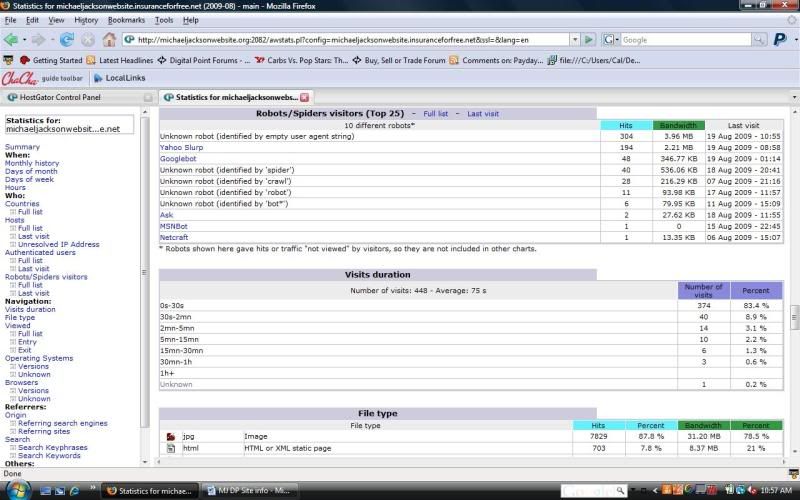800x500 pixels.
Task: Click the Forward navigation arrow
Action: tap(38, 39)
